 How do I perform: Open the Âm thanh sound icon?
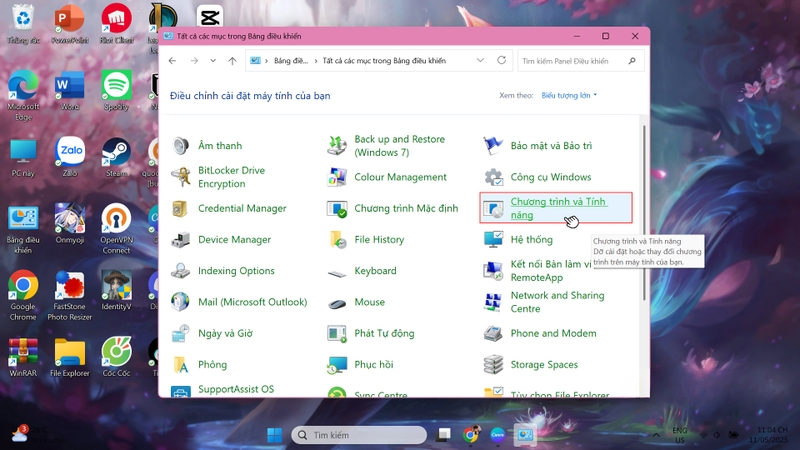pos(181,146)
